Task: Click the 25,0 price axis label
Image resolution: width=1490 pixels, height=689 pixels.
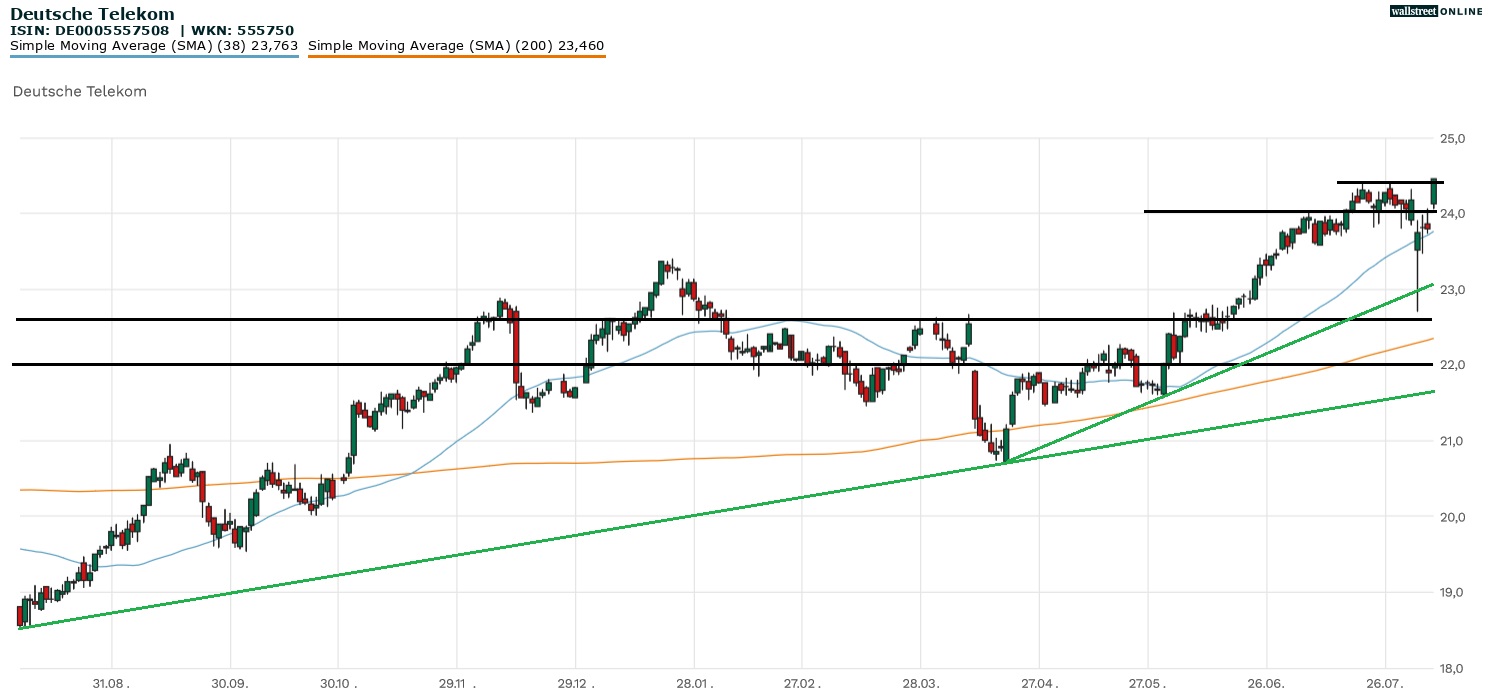Action: coord(1453,138)
